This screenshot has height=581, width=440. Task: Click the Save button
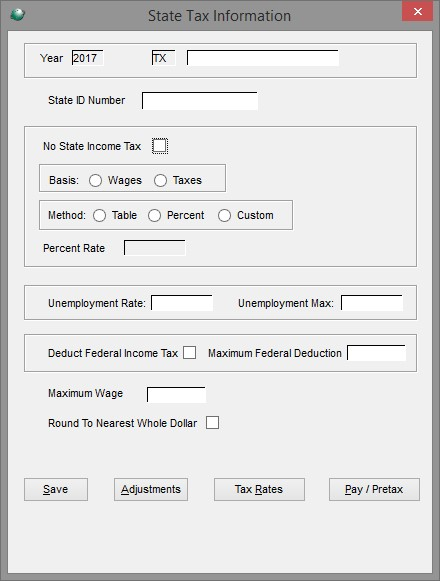click(x=56, y=489)
